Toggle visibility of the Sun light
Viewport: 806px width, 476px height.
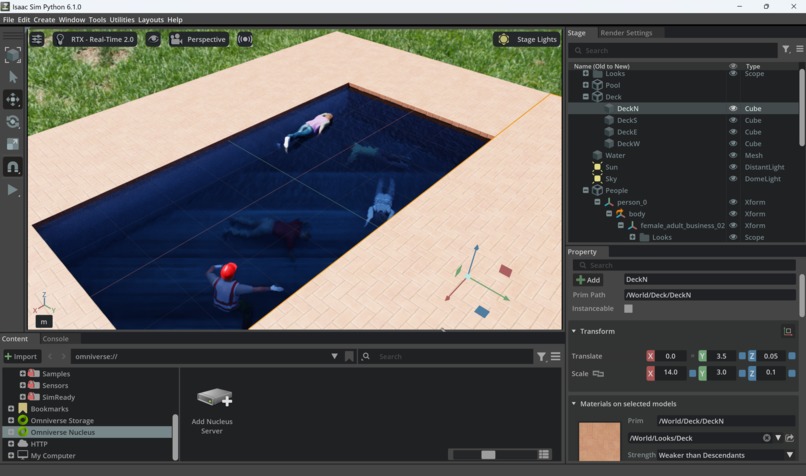(733, 167)
